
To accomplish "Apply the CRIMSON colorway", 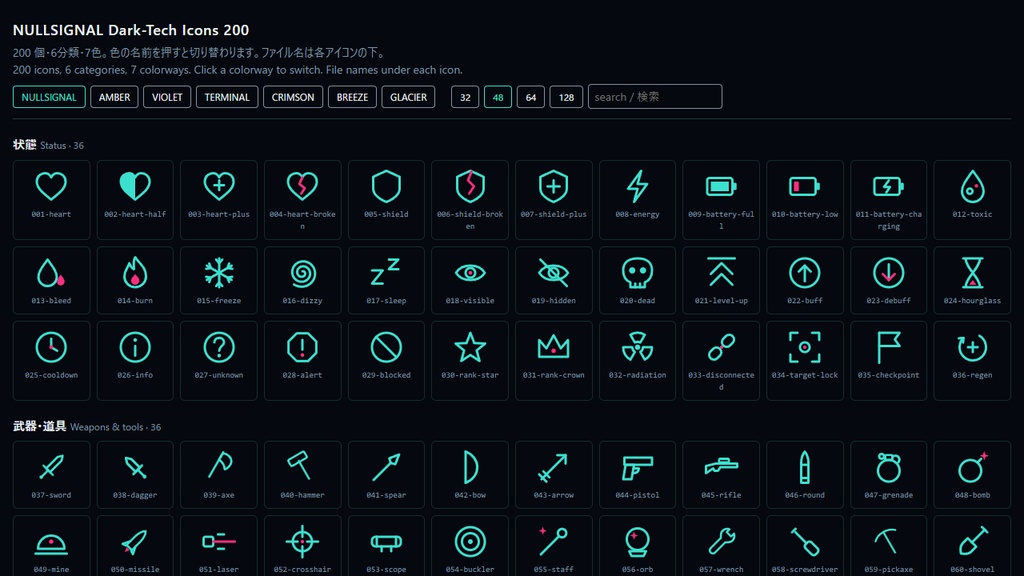I will coord(293,97).
